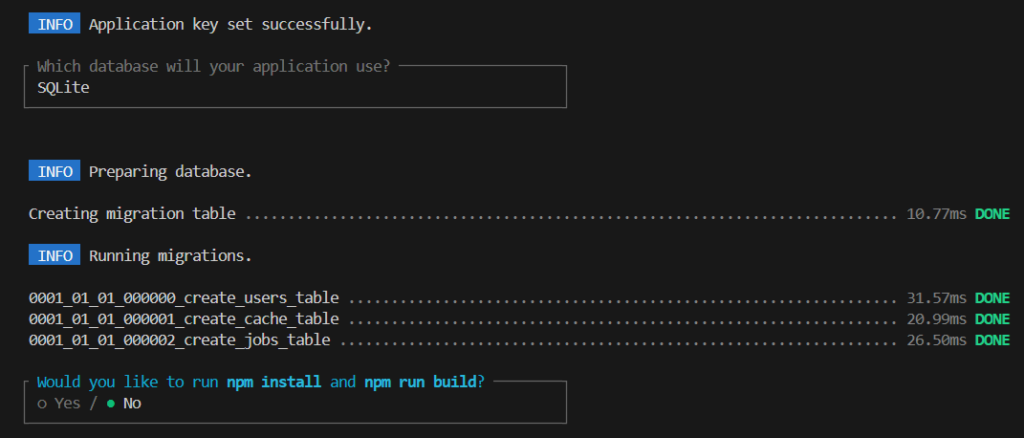Image resolution: width=1024 pixels, height=438 pixels.
Task: Click DONE status for create_users_table migration
Action: [992, 298]
